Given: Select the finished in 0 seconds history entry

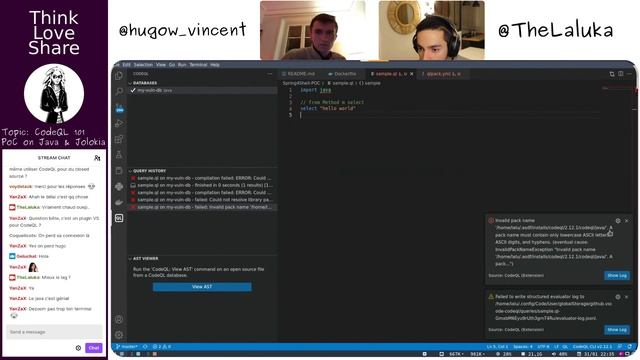Looking at the screenshot, I should 203,185.
